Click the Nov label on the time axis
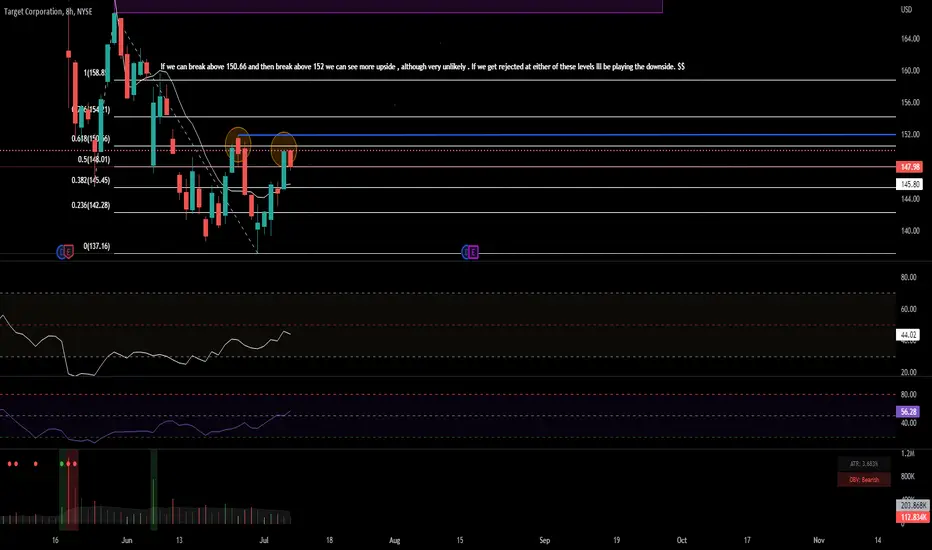Viewport: 932px width, 550px height. click(x=819, y=540)
